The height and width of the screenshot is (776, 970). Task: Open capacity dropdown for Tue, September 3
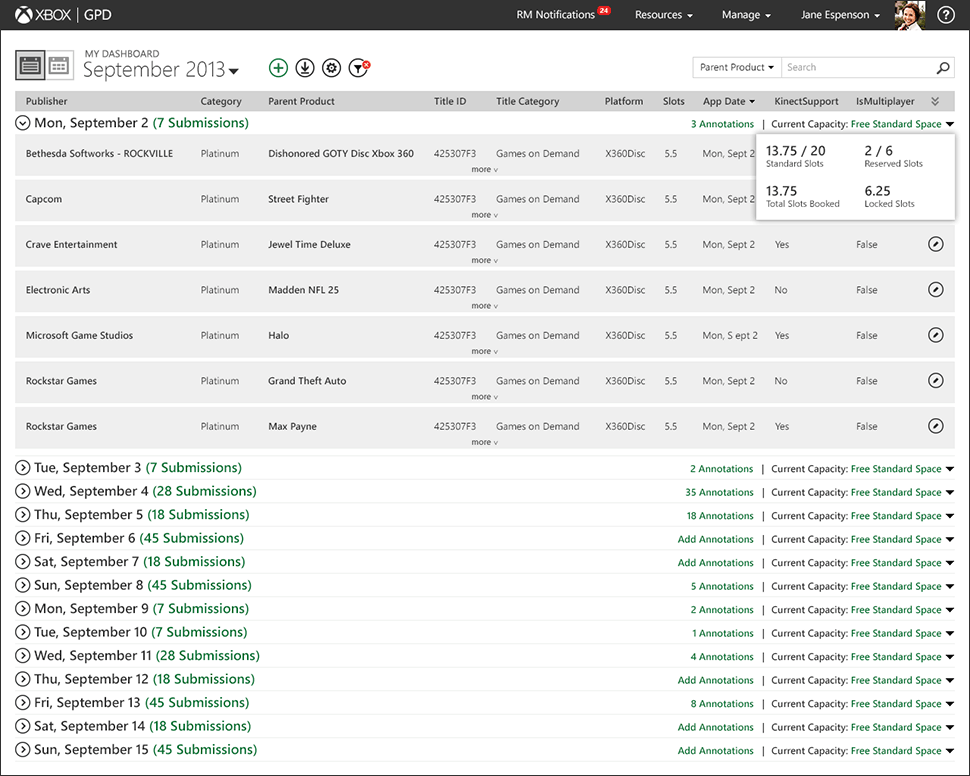point(950,469)
